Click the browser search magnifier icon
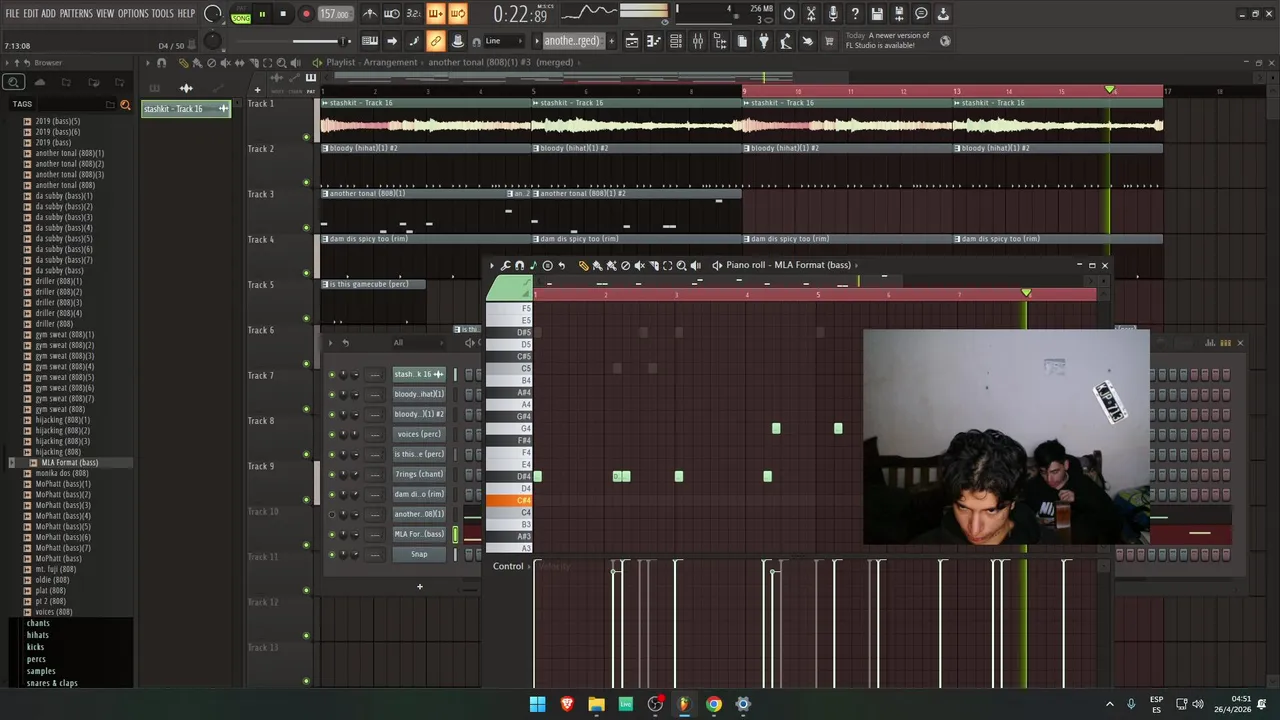The height and width of the screenshot is (720, 1280). (14, 82)
